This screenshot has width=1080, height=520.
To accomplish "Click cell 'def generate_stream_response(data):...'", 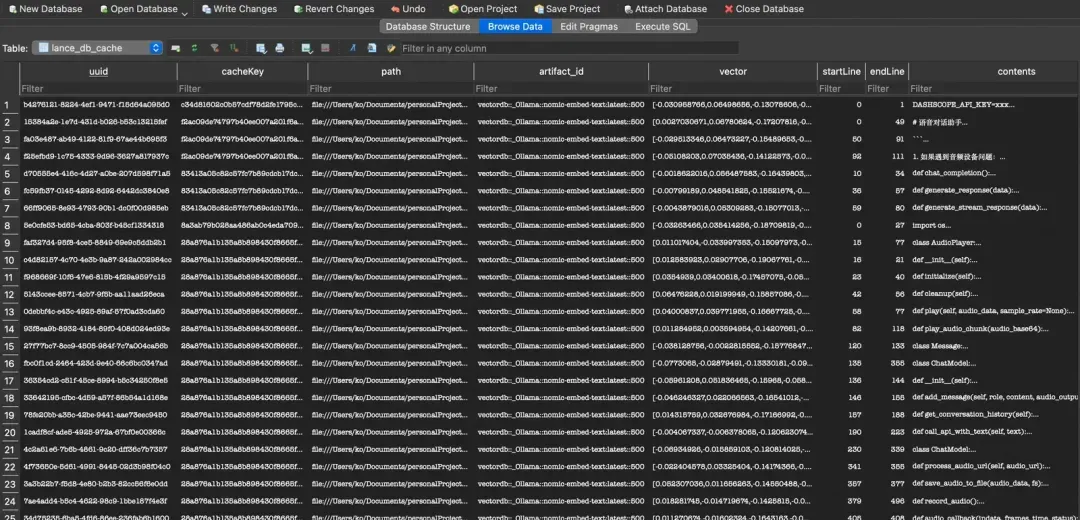I will click(995, 209).
